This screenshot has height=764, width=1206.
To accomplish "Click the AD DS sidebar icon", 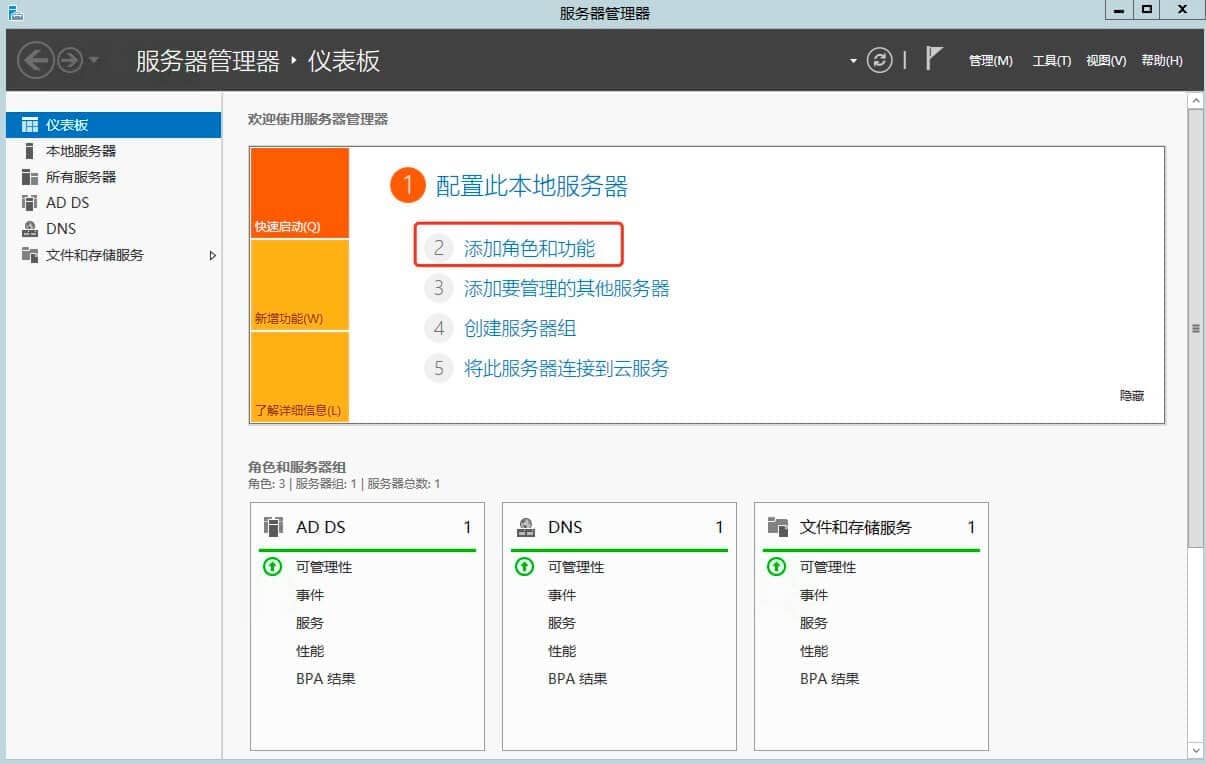I will pyautogui.click(x=30, y=203).
